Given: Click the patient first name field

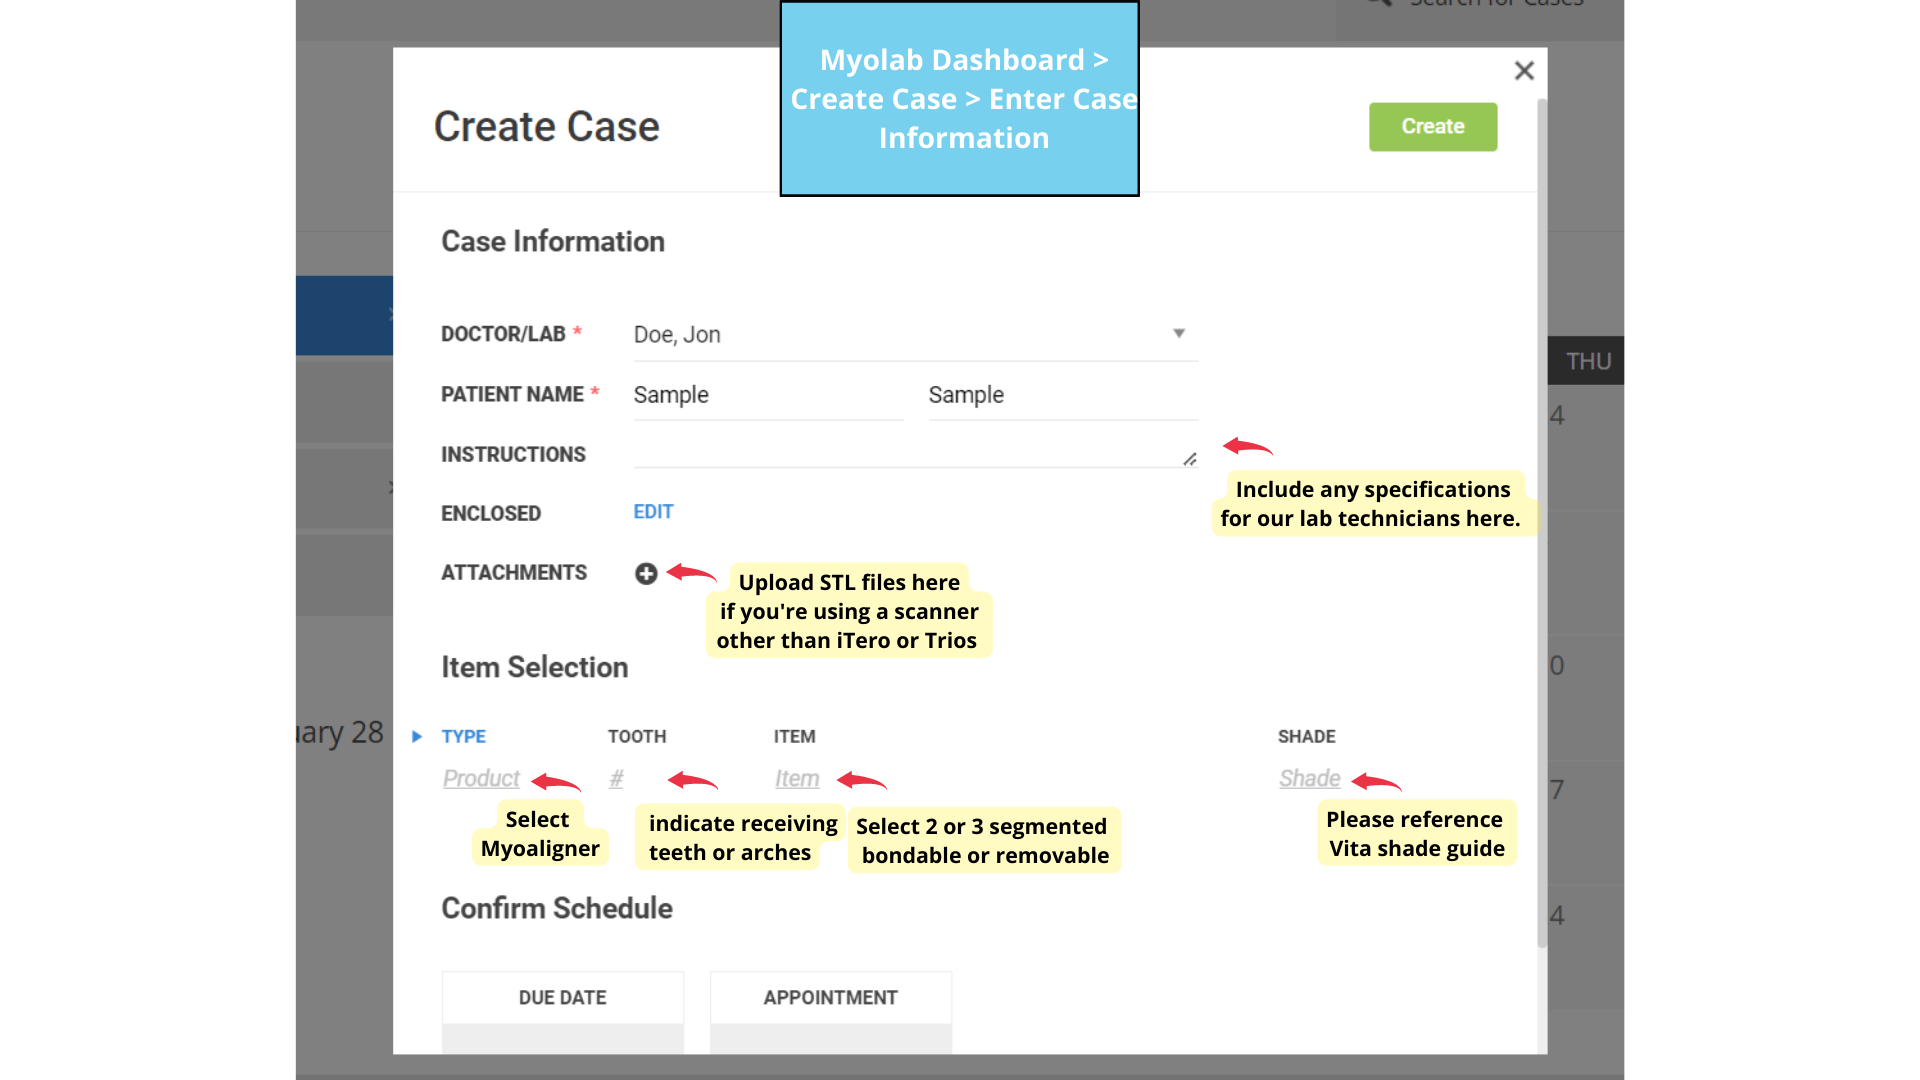Looking at the screenshot, I should [766, 396].
